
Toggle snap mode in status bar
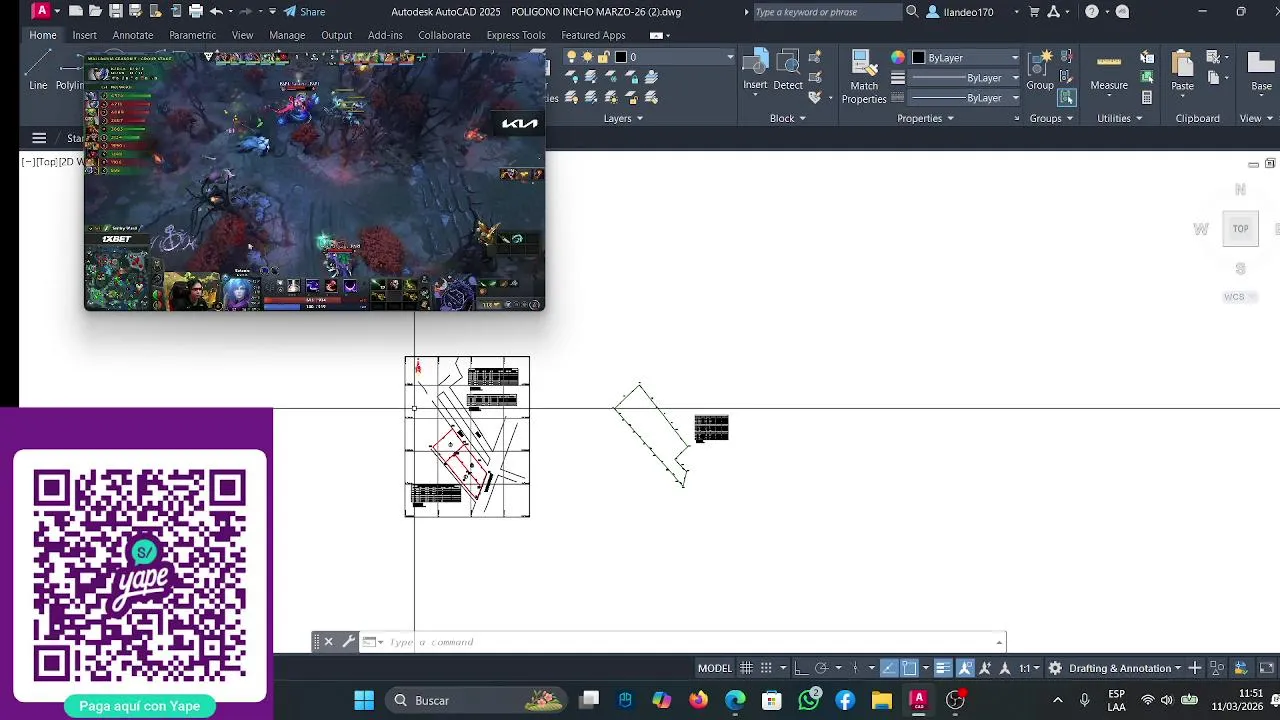click(766, 668)
